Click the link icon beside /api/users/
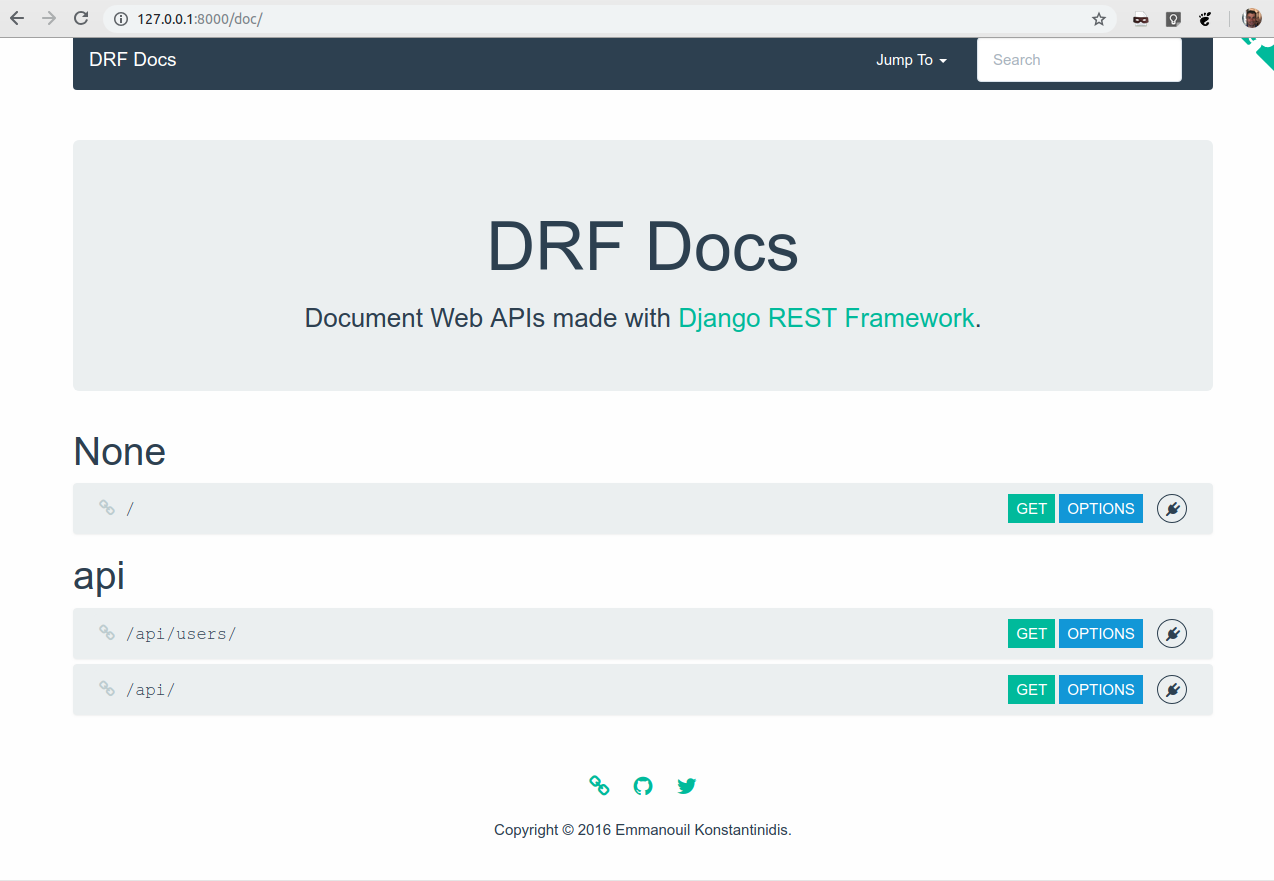This screenshot has height=881, width=1274. (107, 633)
